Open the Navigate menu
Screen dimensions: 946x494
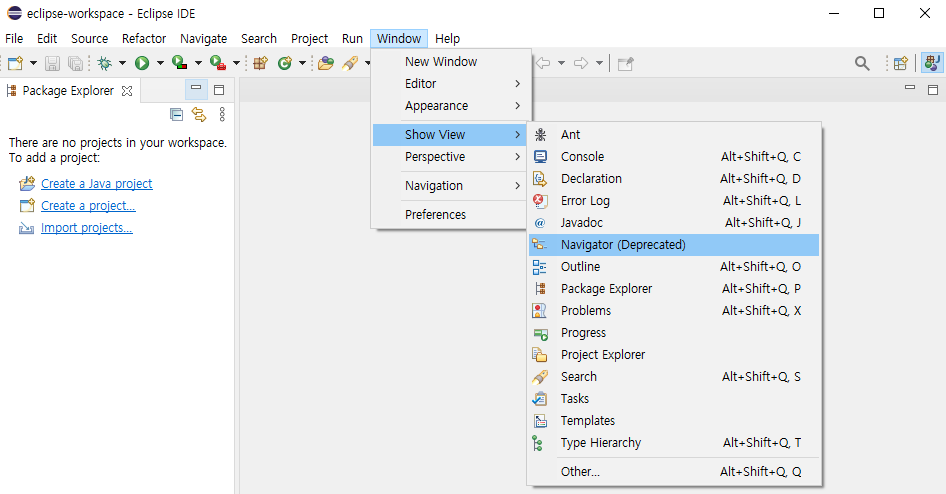click(x=203, y=39)
